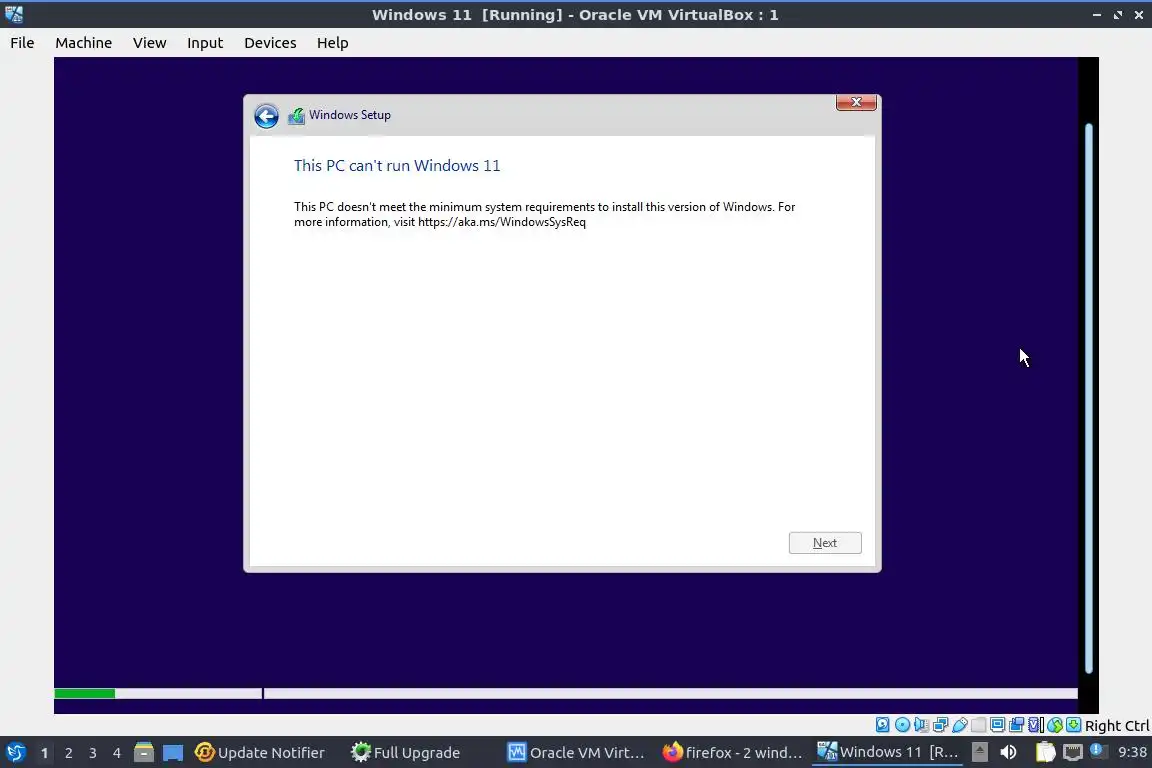Switch to virtual desktop 4
The height and width of the screenshot is (768, 1152).
point(117,753)
